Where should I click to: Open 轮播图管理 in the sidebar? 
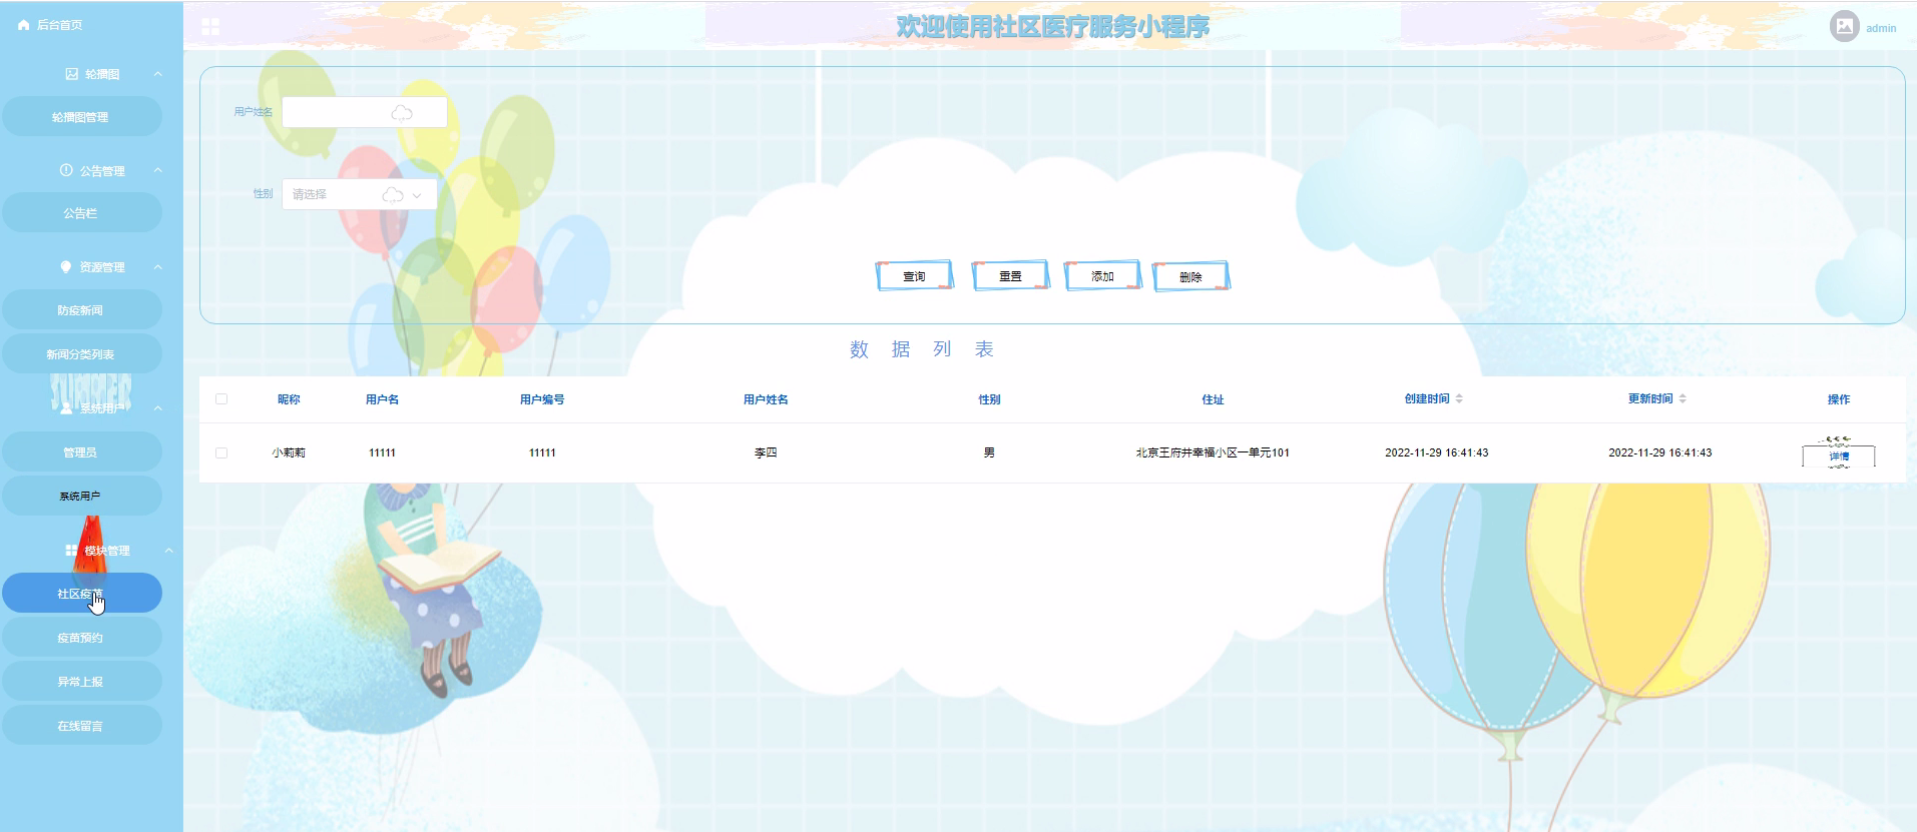(x=81, y=117)
